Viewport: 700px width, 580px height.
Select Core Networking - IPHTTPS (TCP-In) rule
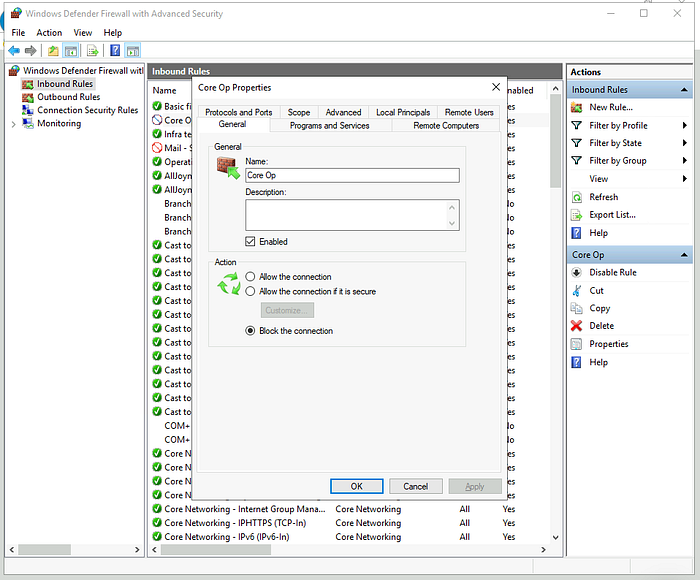235,523
